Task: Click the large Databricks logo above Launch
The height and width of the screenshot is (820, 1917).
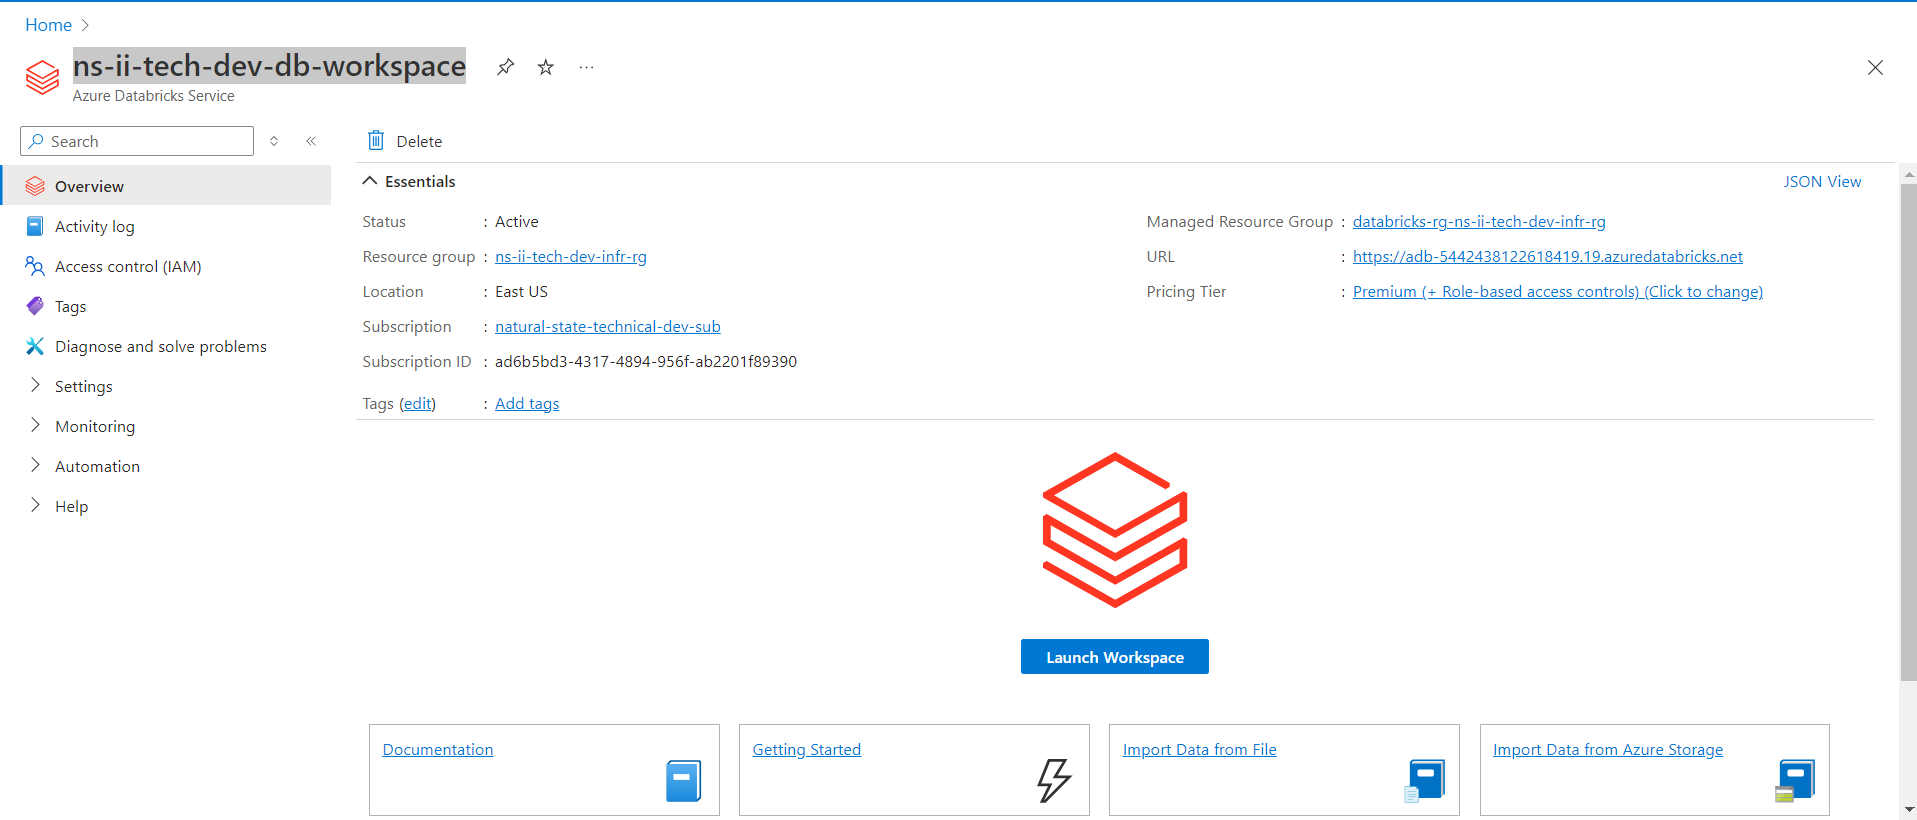Action: point(1115,530)
